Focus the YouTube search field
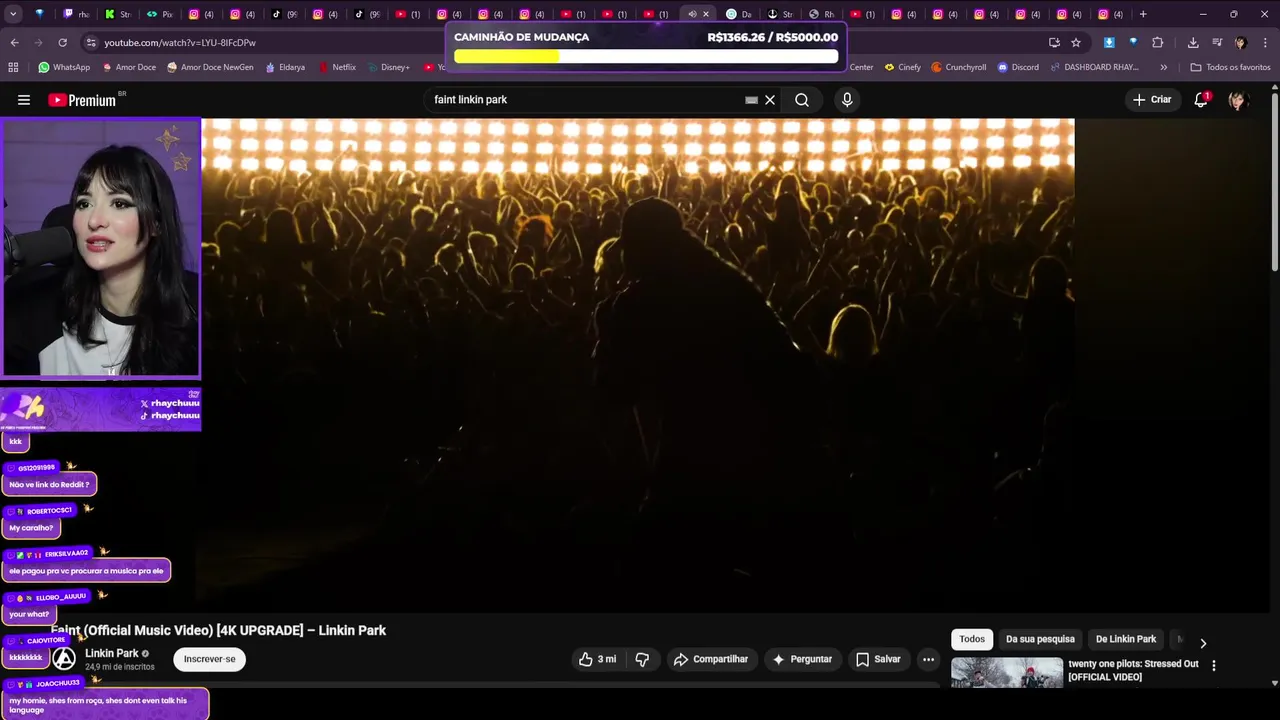 click(585, 100)
